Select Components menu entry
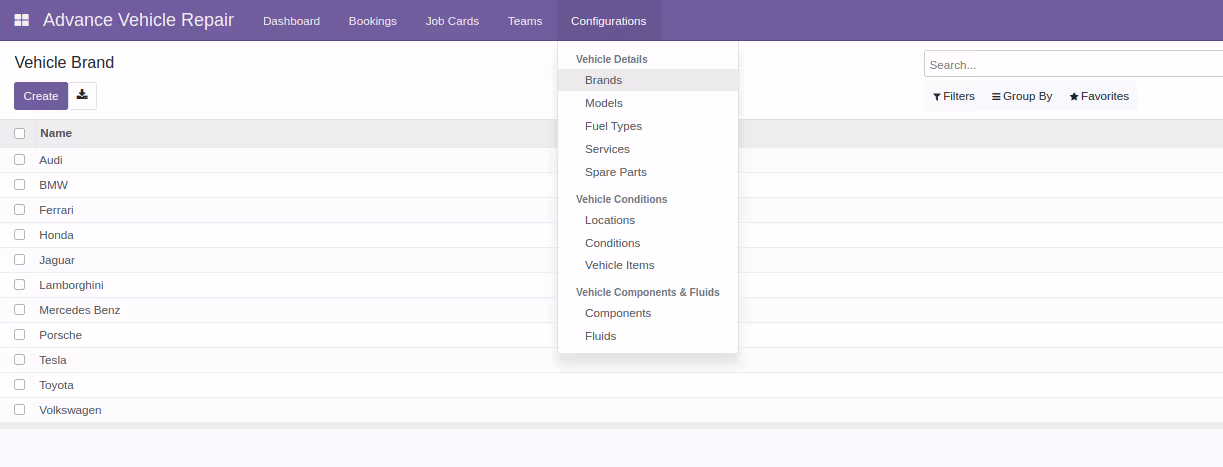1223x467 pixels. click(648, 313)
